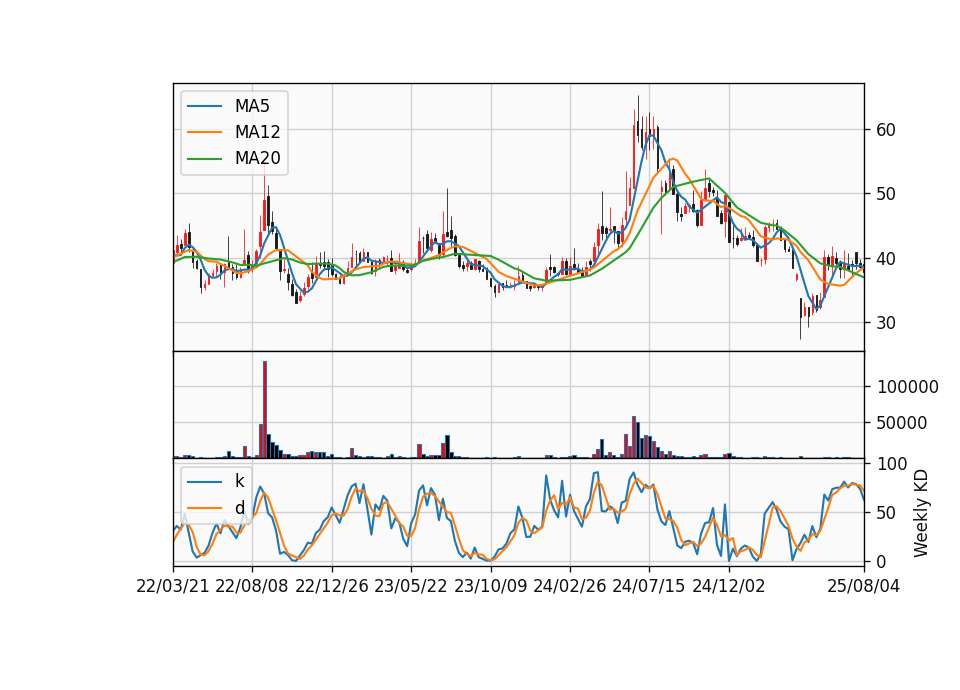Click the tallest volume bar near 22/08/08
960x690 pixels.
tap(265, 410)
